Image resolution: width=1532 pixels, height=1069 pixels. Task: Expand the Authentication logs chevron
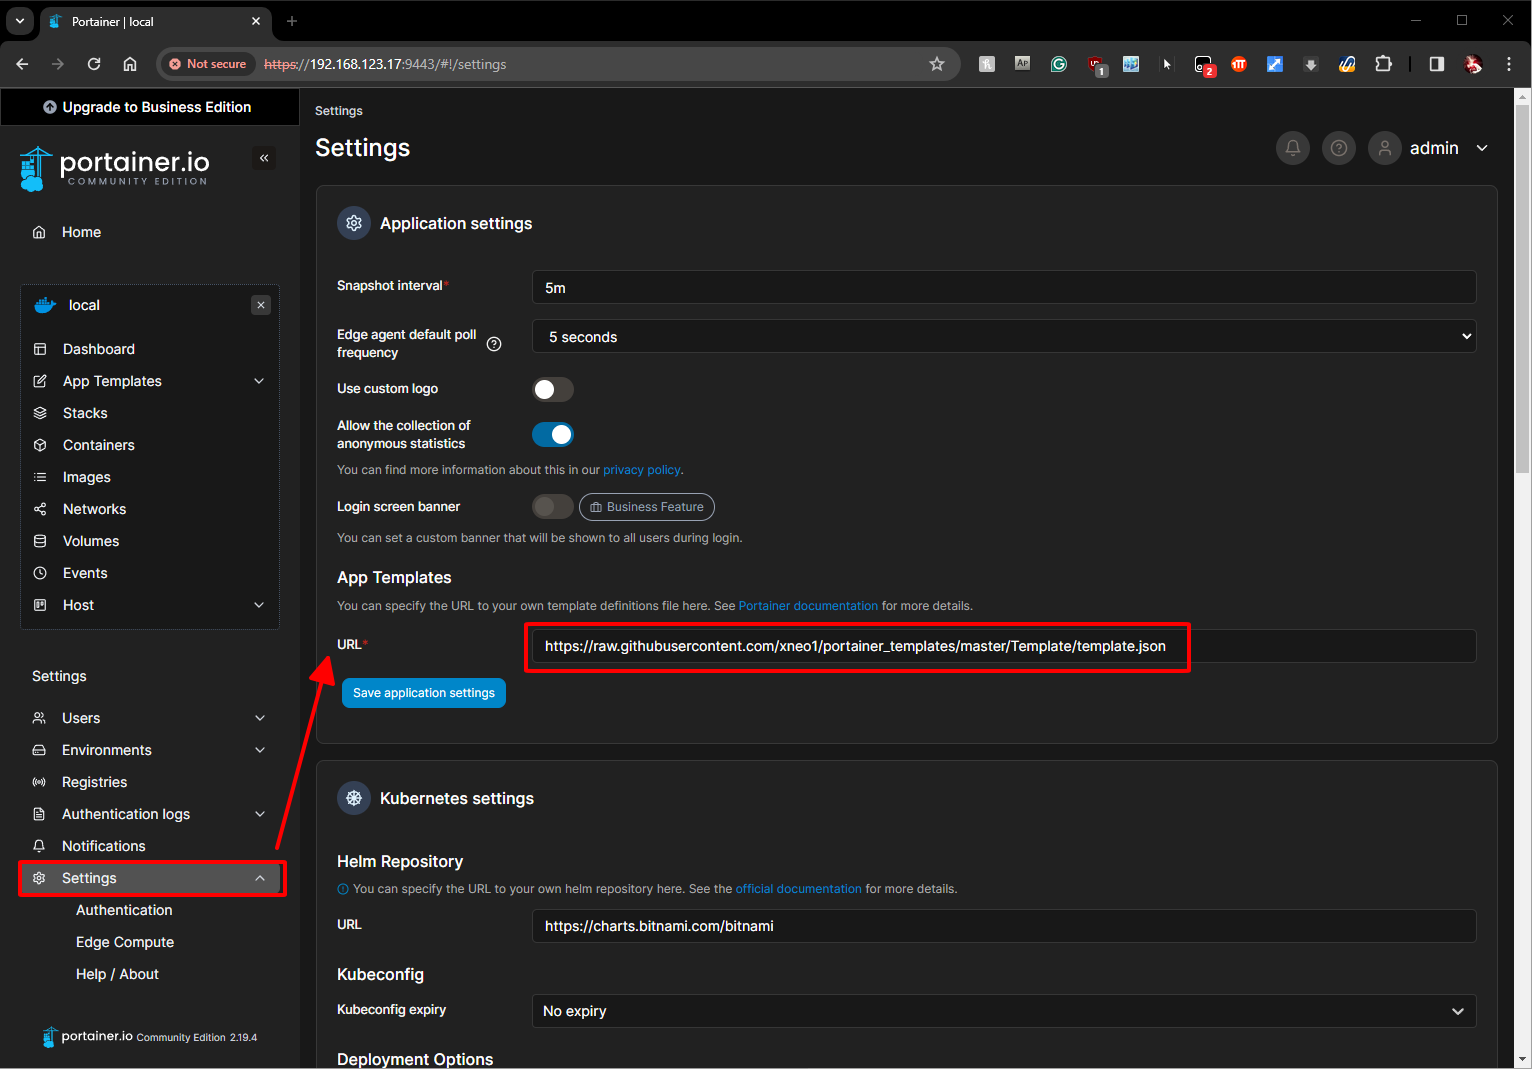click(x=260, y=814)
